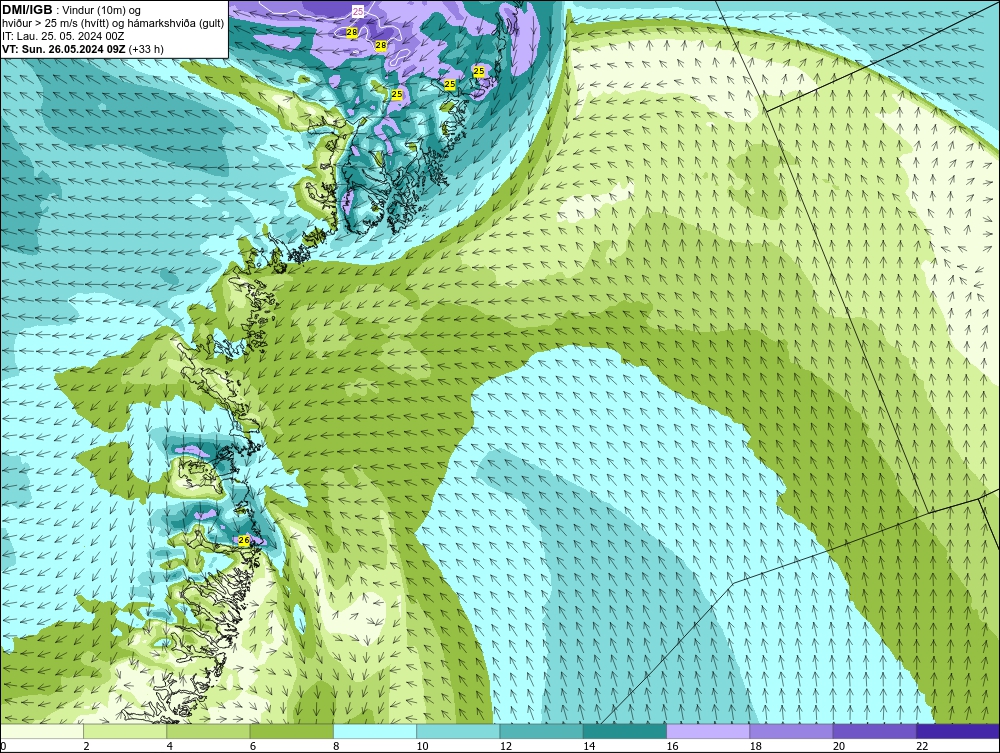Click the legend value 14

point(589,747)
